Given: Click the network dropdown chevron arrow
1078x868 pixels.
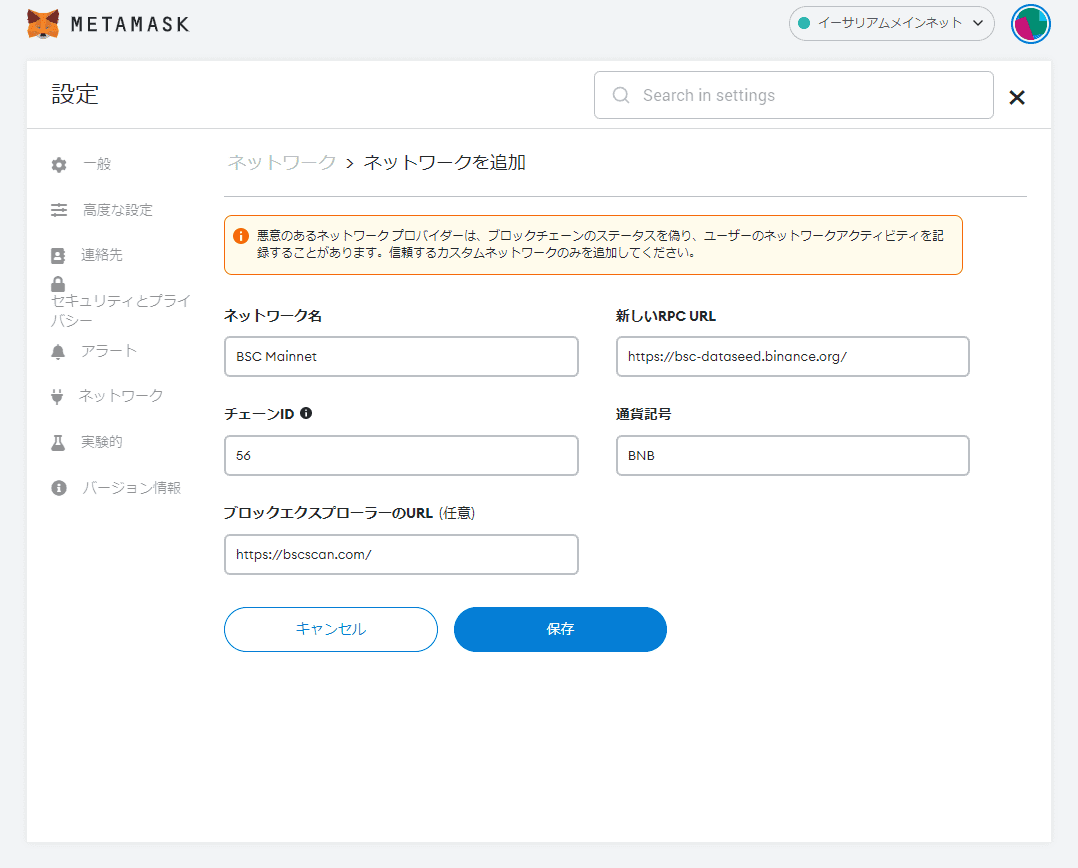Looking at the screenshot, I should pos(978,23).
